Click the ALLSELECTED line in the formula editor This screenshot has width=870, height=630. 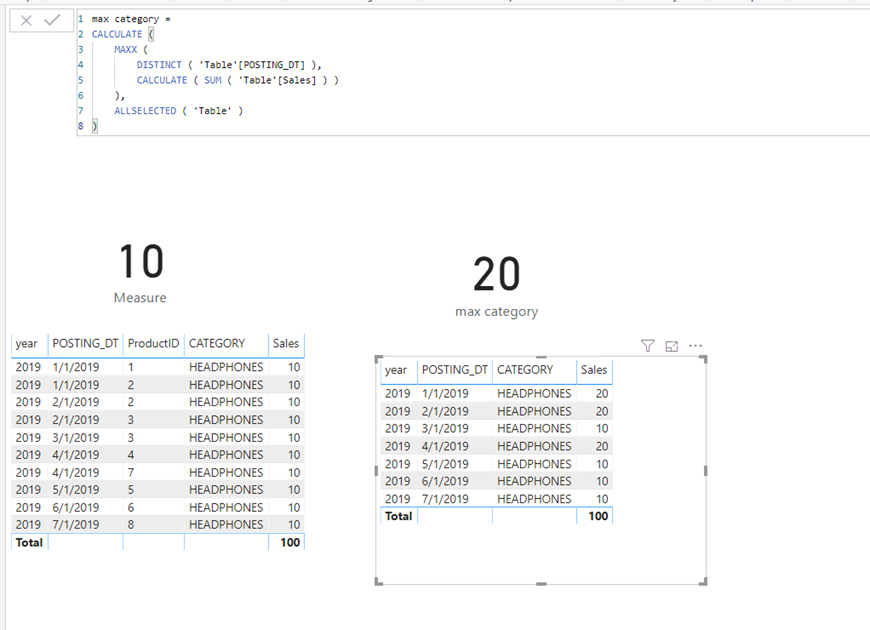point(178,111)
